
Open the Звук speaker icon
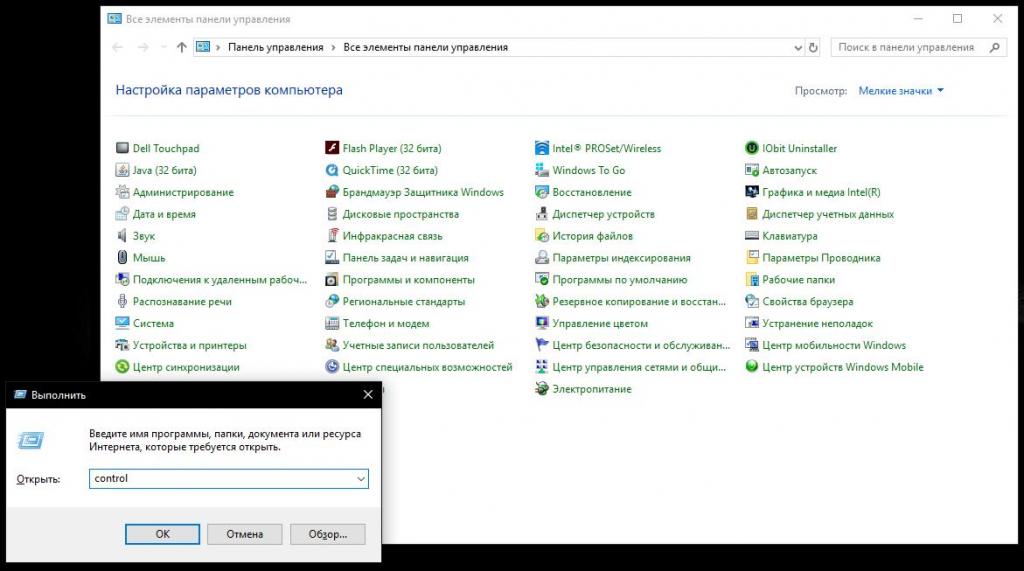pos(122,236)
